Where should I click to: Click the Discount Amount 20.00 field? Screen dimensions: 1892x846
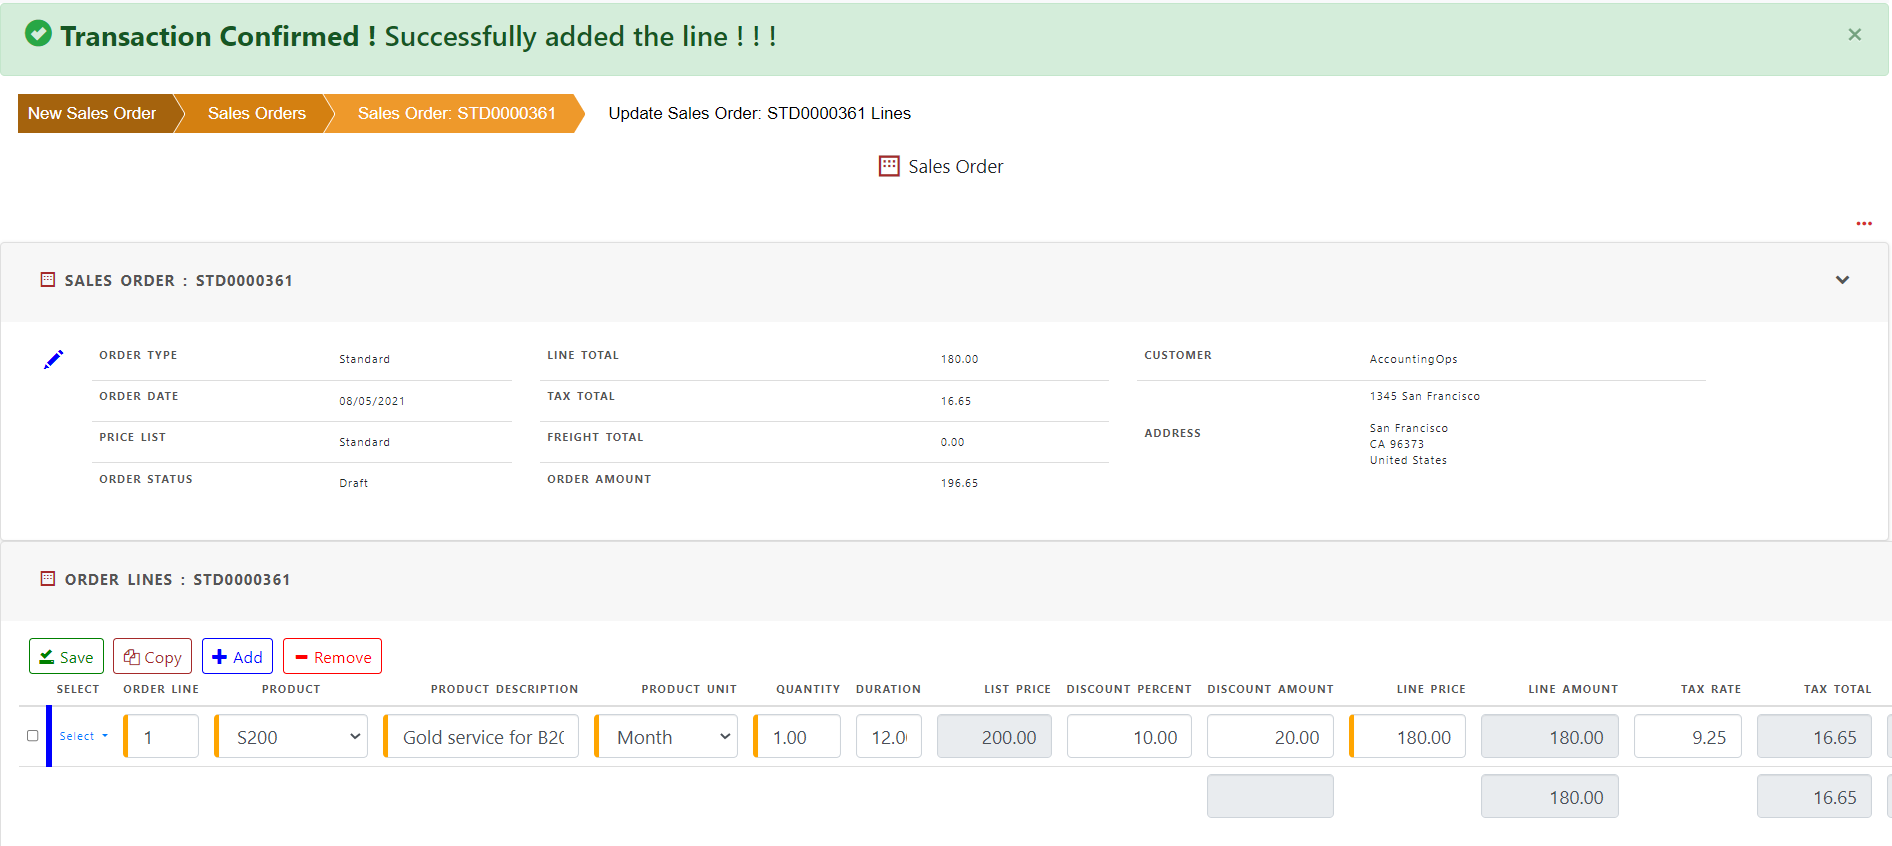coord(1270,736)
